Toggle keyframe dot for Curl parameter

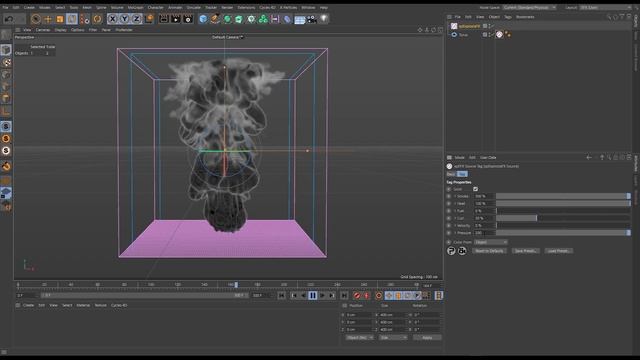coord(449,218)
